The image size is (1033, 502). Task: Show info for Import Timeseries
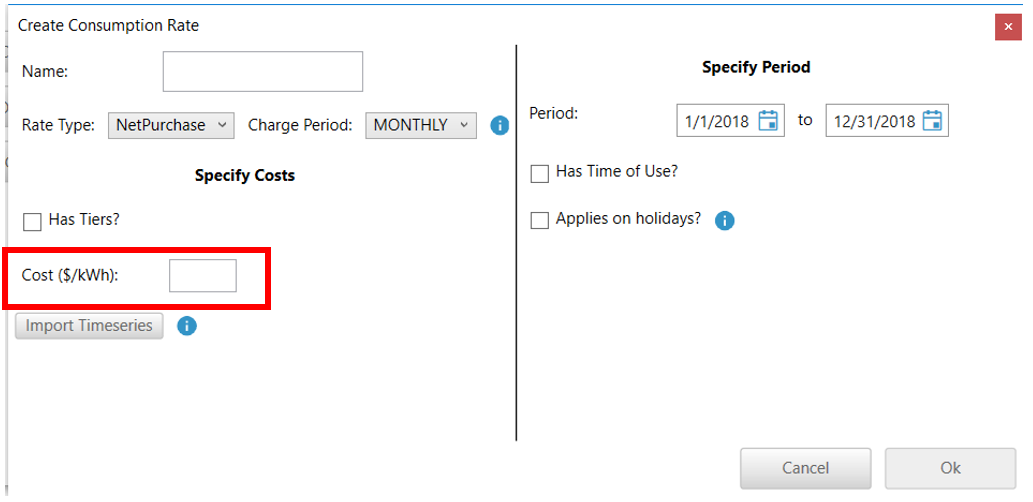pos(187,326)
